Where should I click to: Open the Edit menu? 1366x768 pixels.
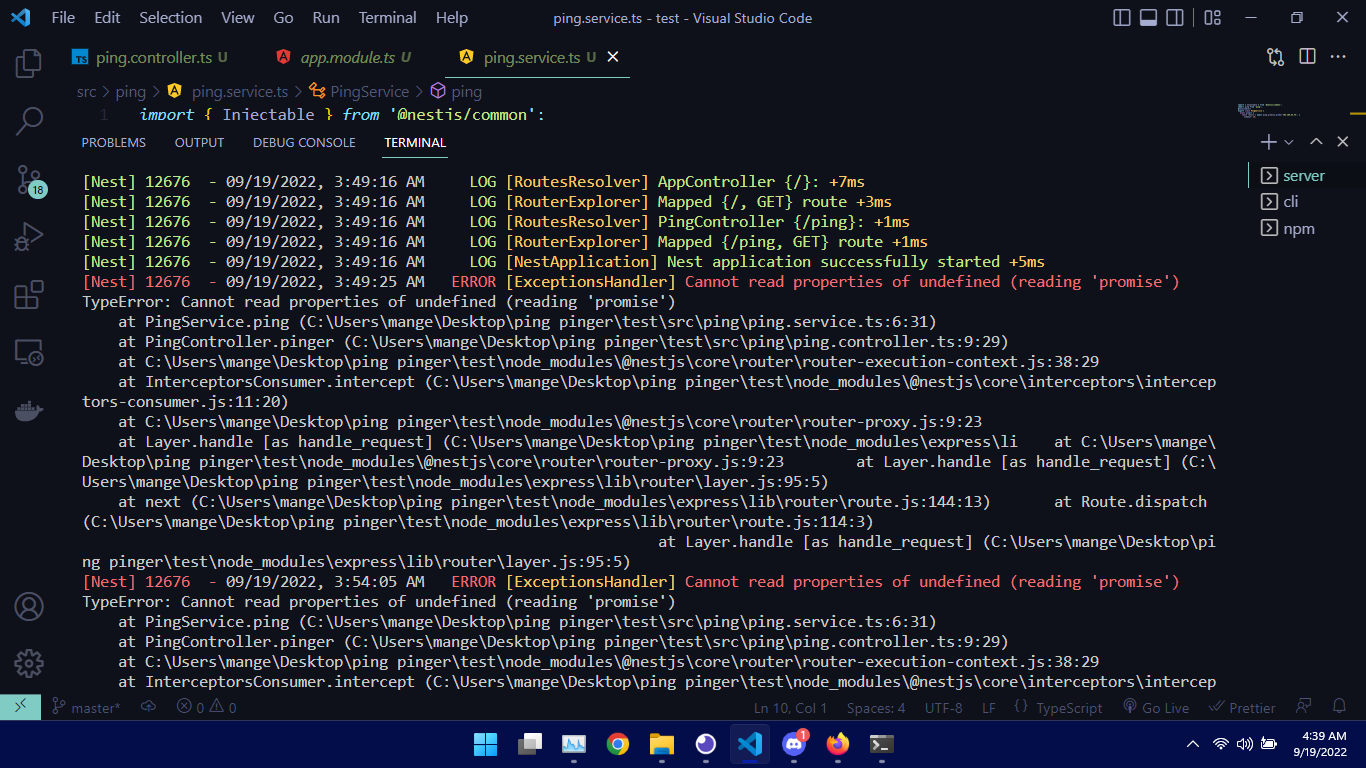point(107,18)
